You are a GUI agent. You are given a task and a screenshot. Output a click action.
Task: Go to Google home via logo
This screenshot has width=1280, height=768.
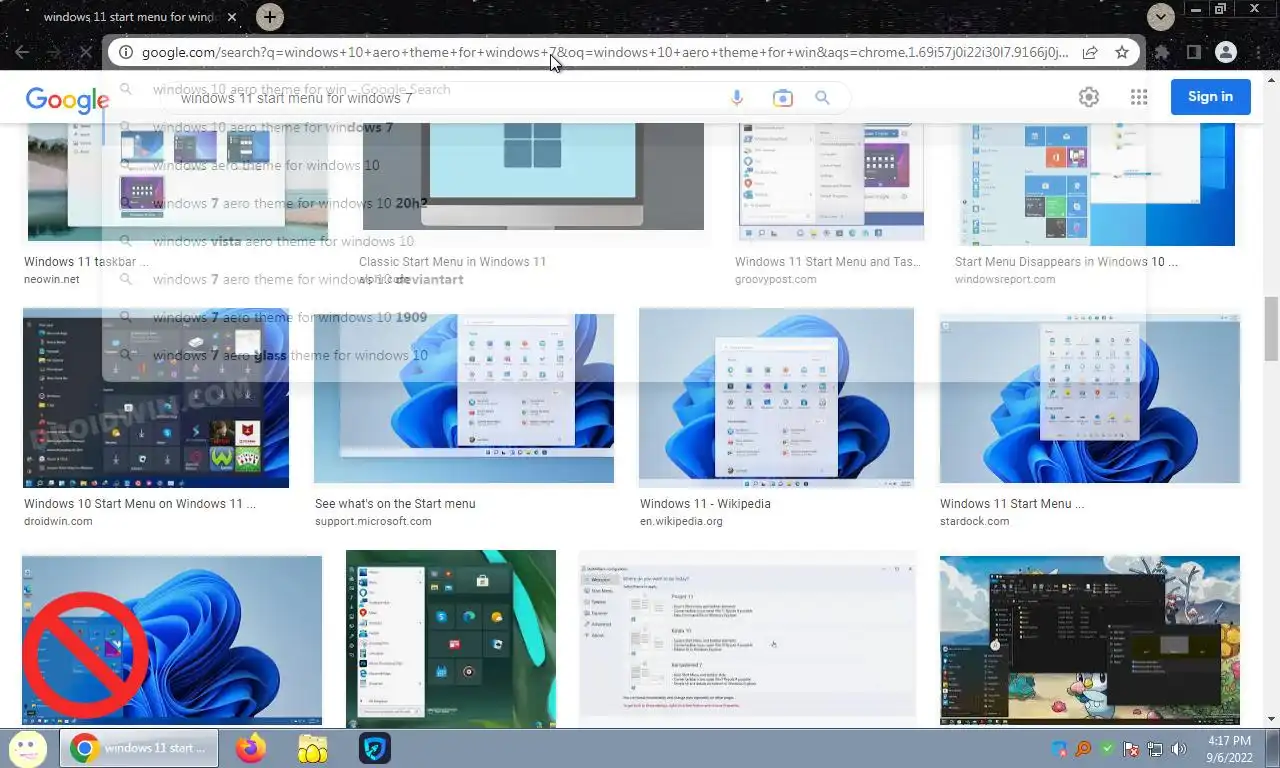point(67,98)
